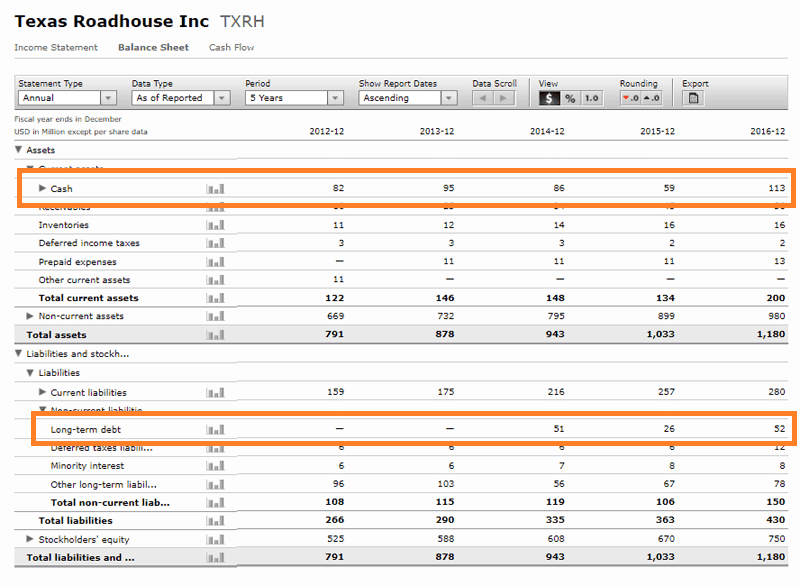Click the 2014-12 column header

pos(547,131)
